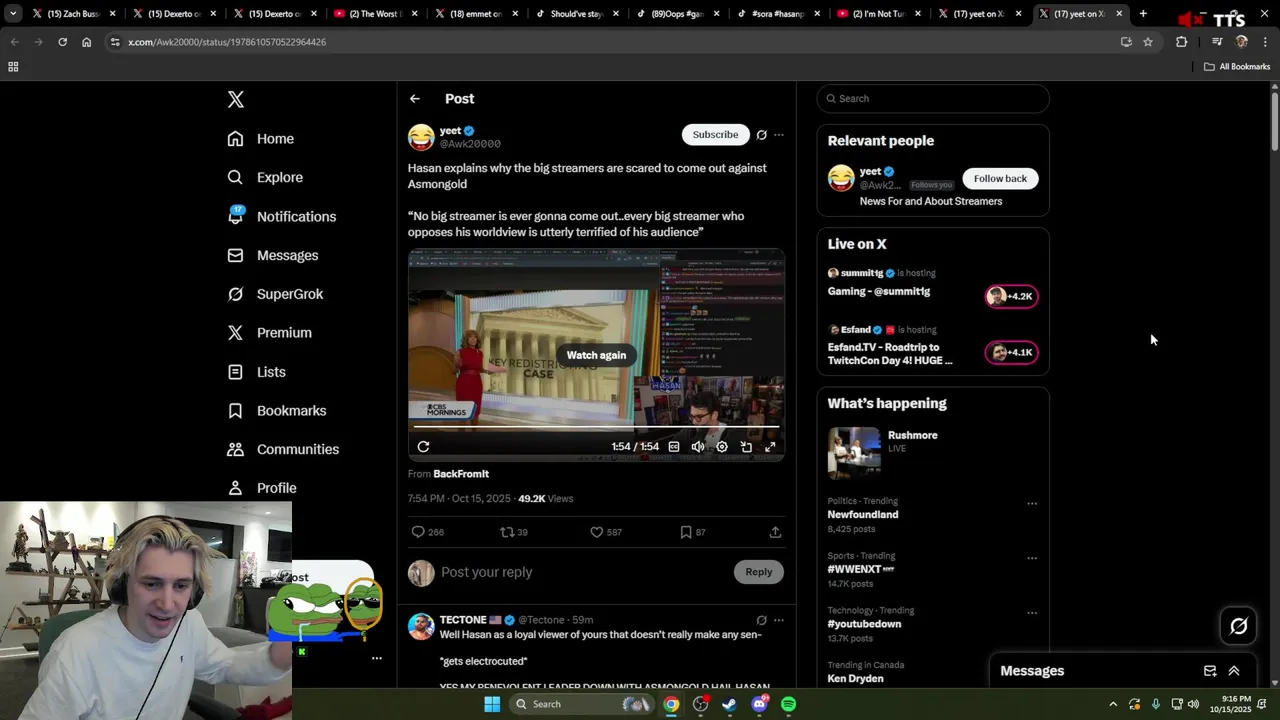Mute the video volume
Screen dimensions: 1280x720
[x=698, y=447]
